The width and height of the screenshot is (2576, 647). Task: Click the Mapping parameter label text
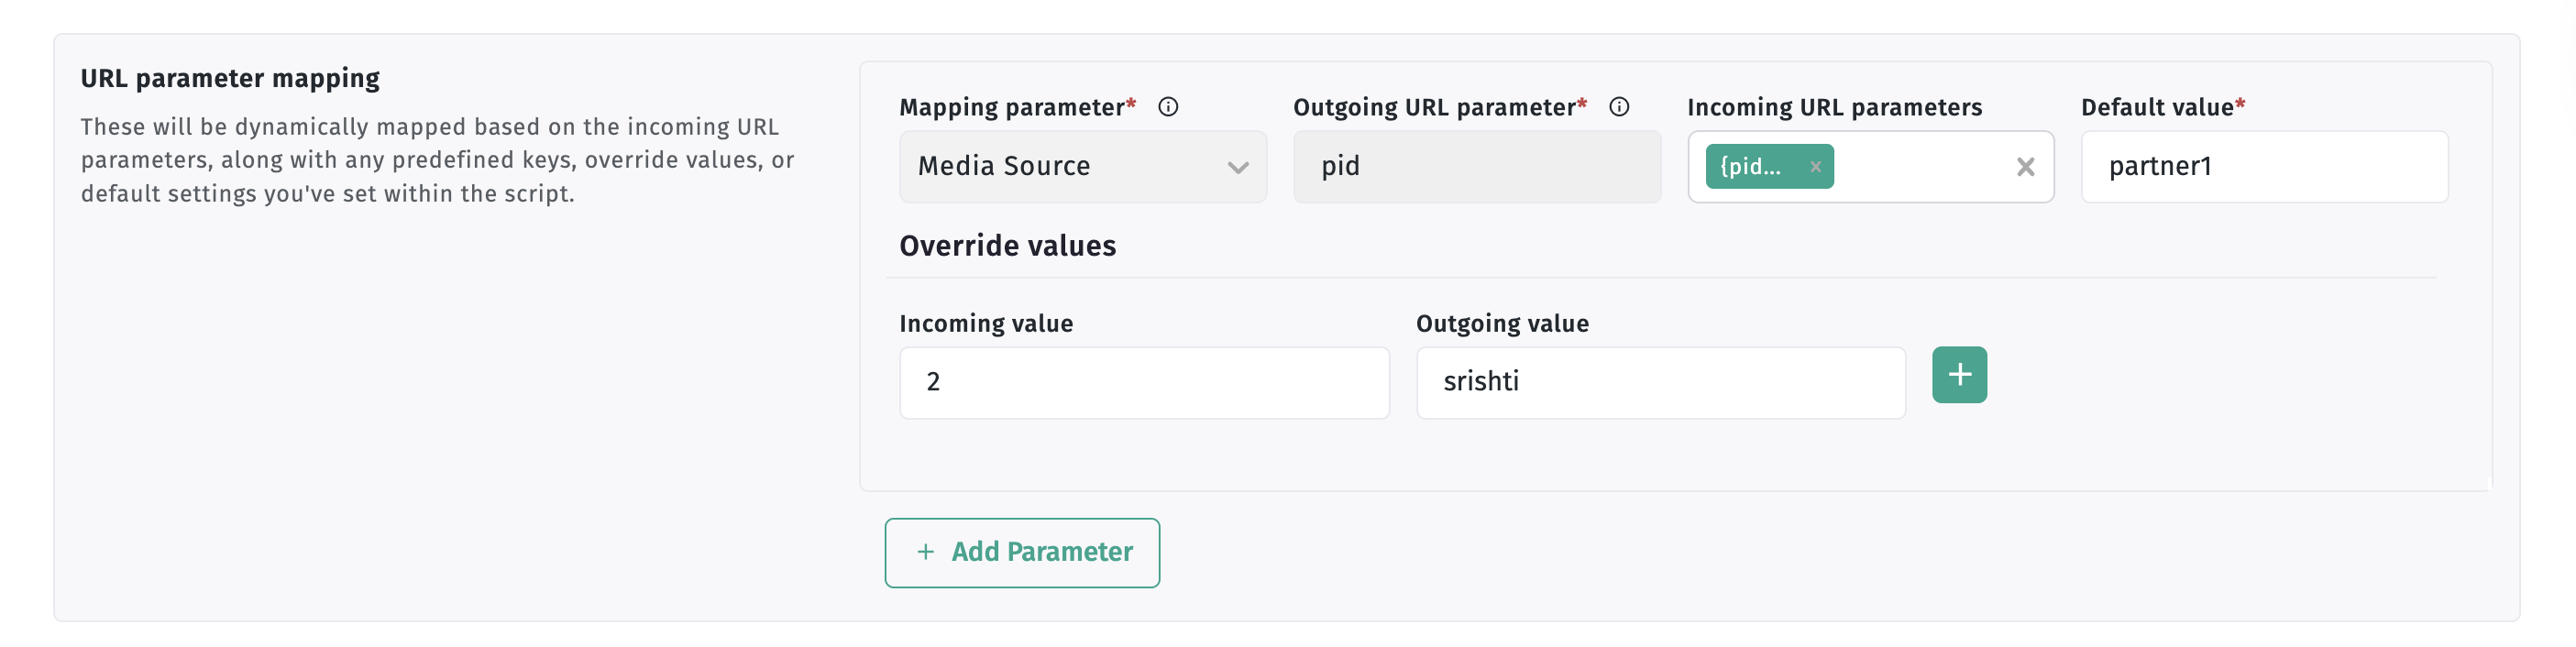[x=1012, y=107]
